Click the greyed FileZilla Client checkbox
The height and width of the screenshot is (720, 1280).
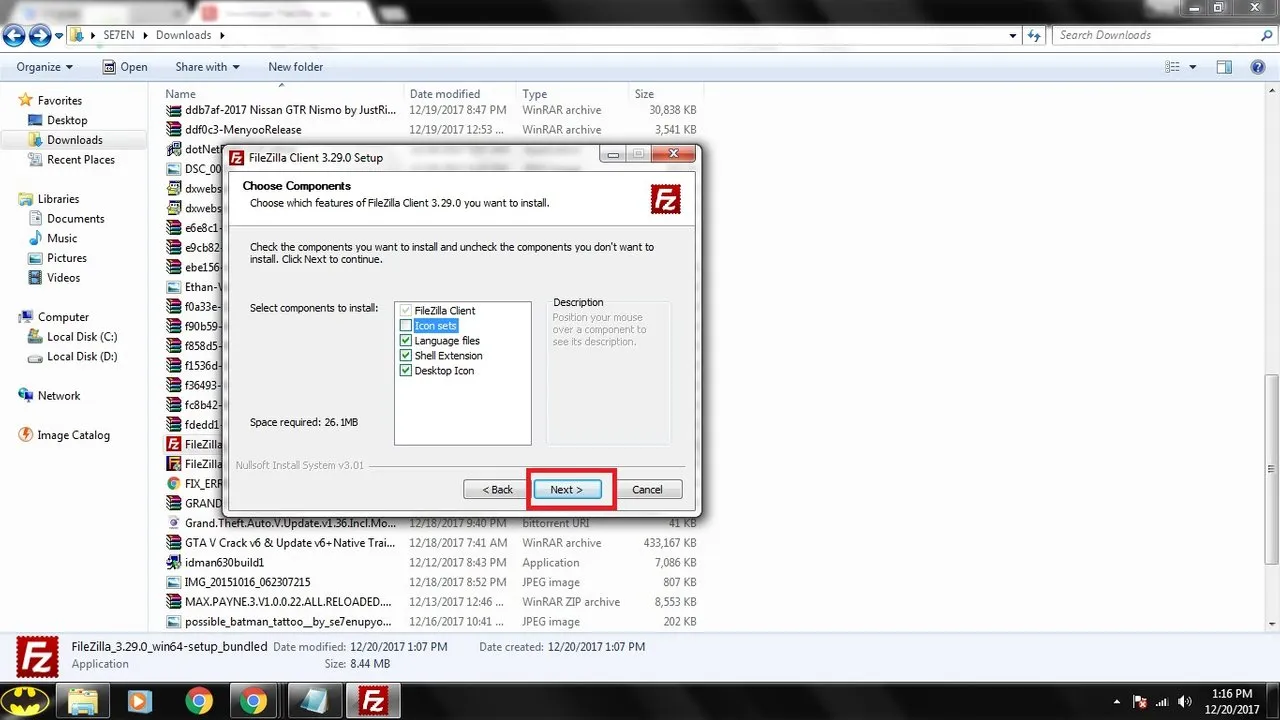[405, 311]
